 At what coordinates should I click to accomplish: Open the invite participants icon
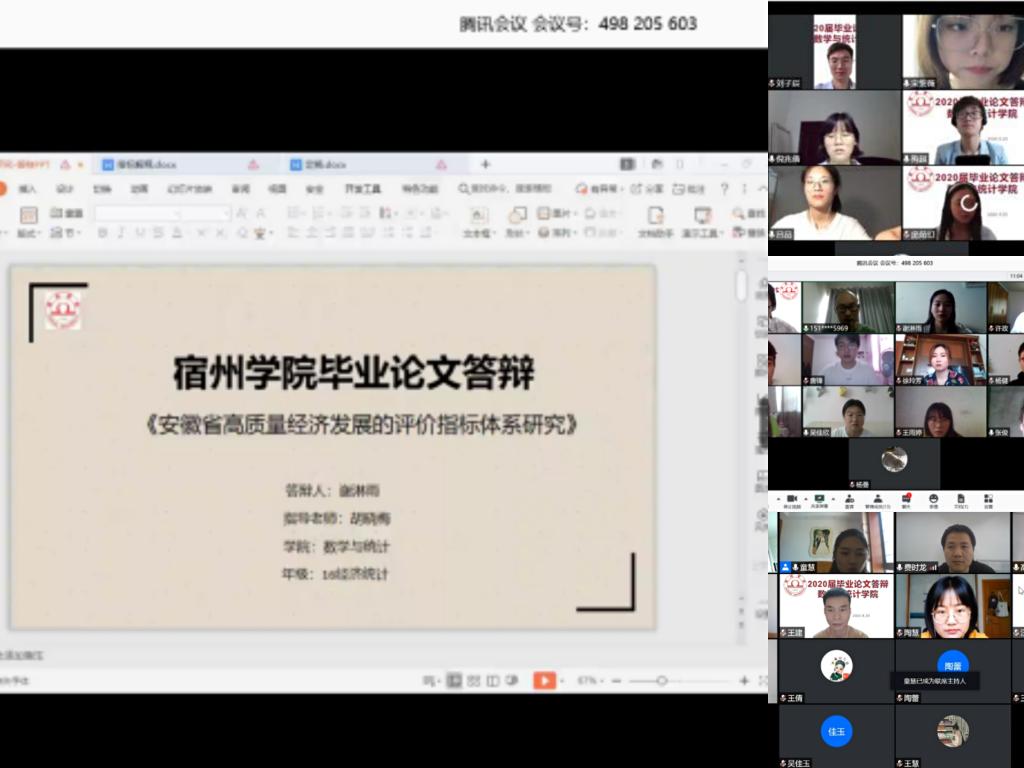coord(849,499)
